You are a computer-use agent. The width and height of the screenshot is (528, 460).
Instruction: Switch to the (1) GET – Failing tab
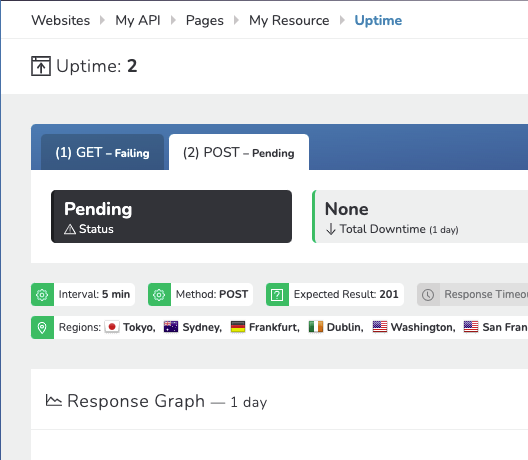(102, 152)
